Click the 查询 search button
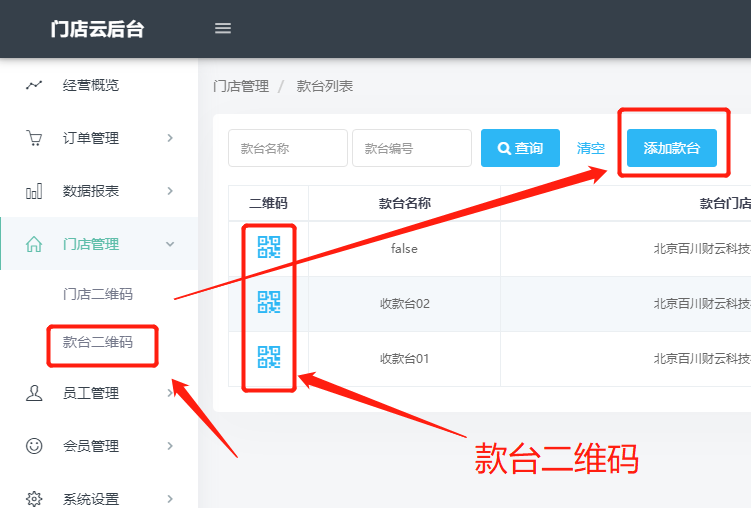Image resolution: width=751 pixels, height=508 pixels. pos(520,148)
